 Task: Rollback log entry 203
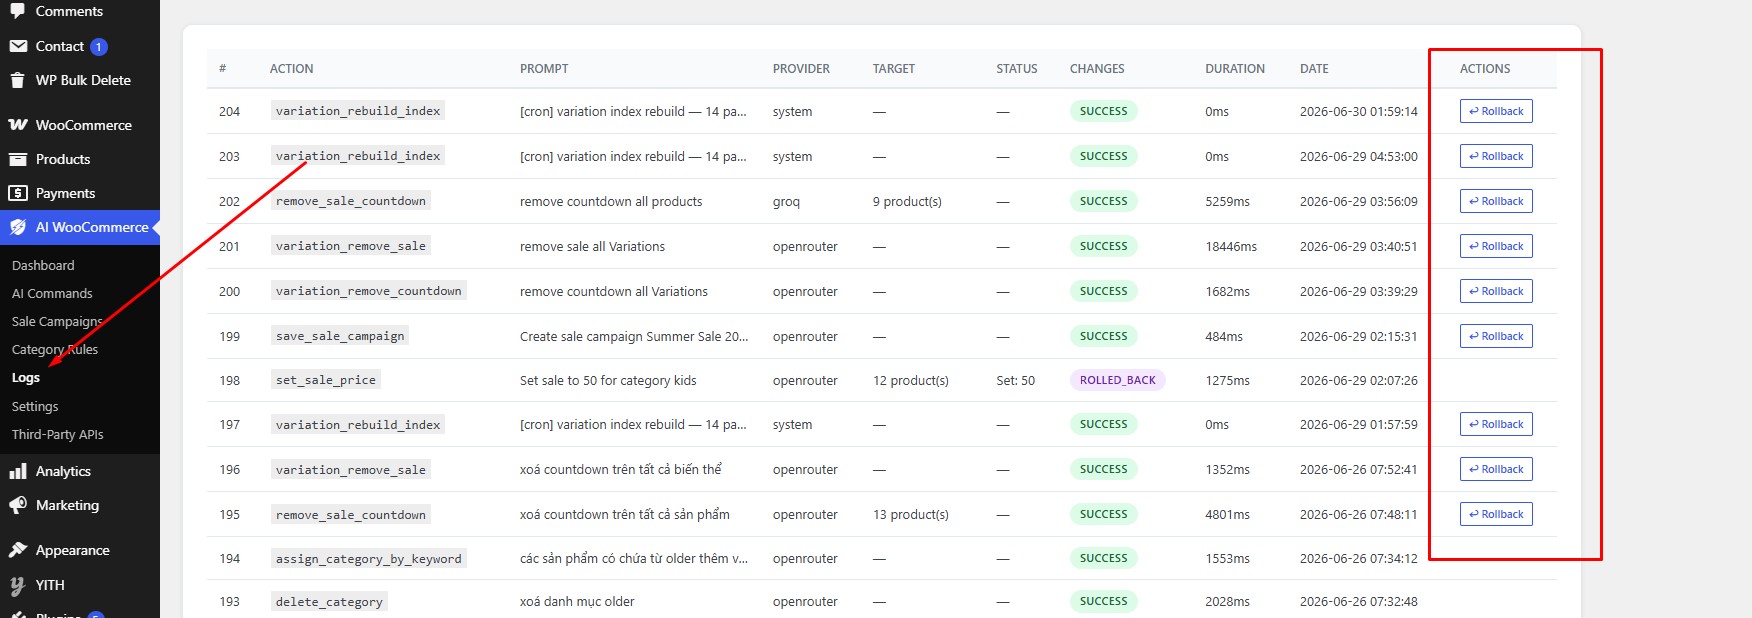click(x=1496, y=156)
